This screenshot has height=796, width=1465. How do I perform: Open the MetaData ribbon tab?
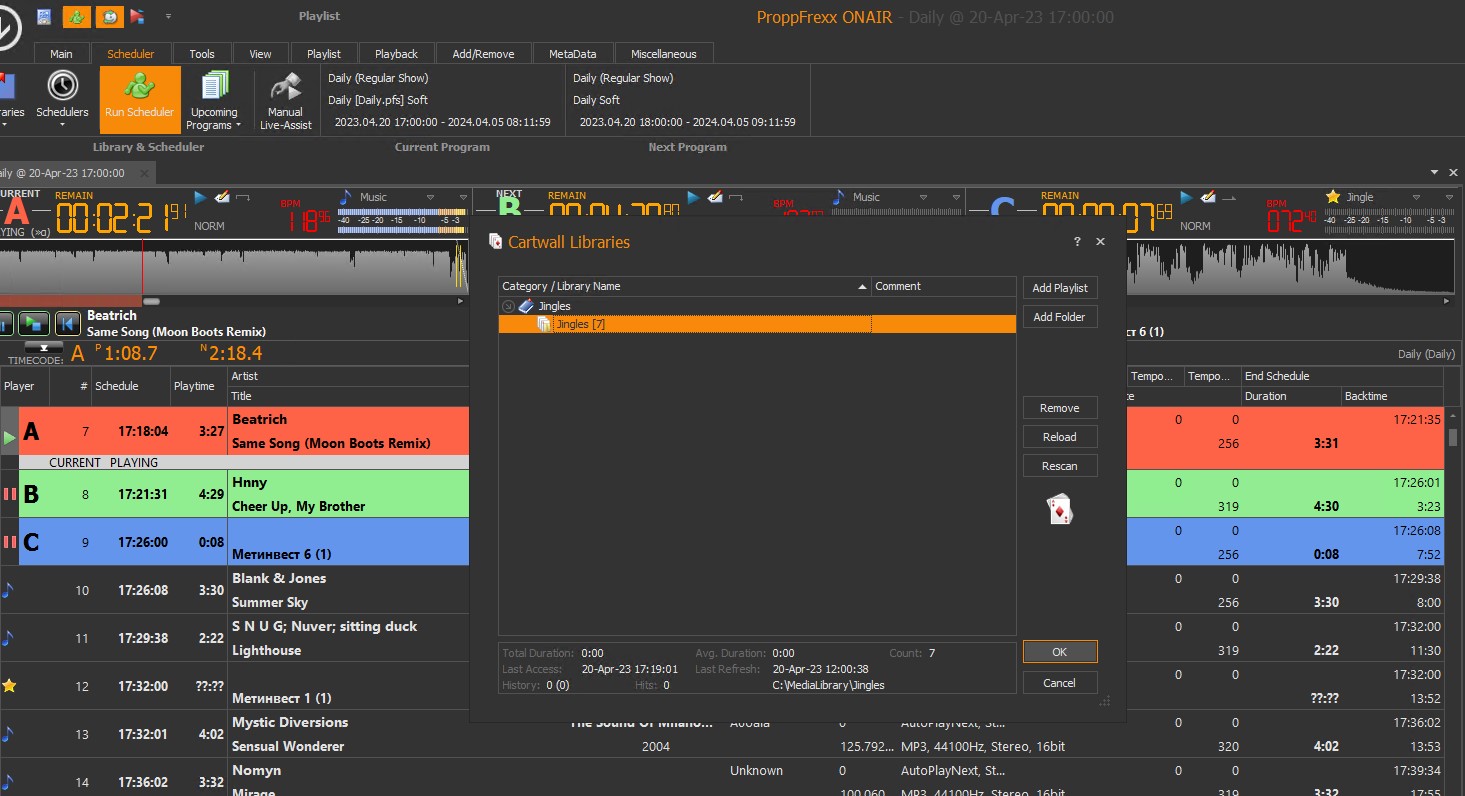pyautogui.click(x=572, y=54)
